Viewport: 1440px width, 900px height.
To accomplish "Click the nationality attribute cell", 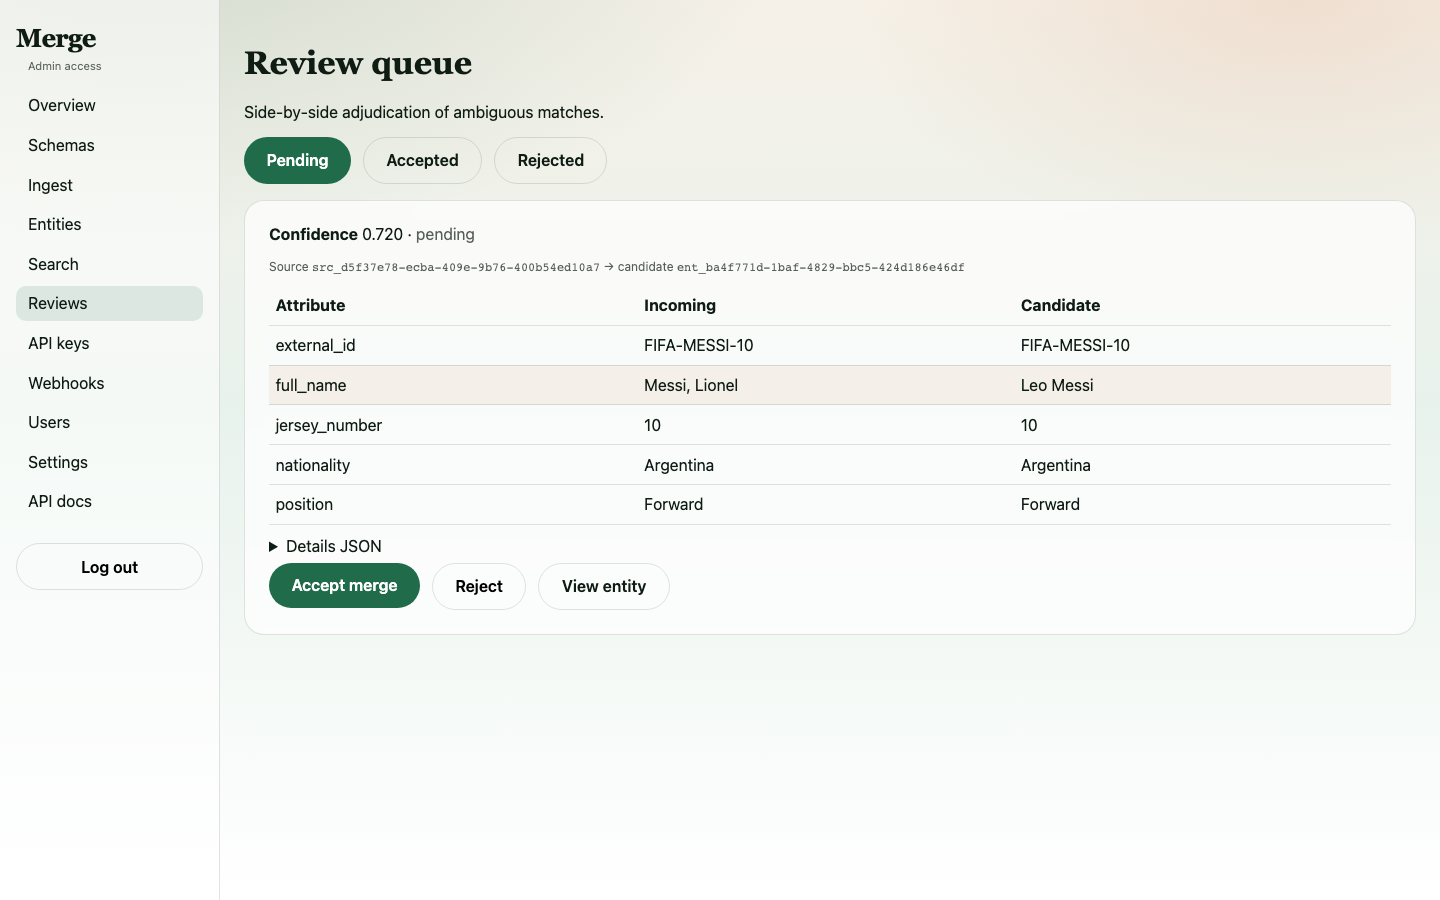I will 453,465.
